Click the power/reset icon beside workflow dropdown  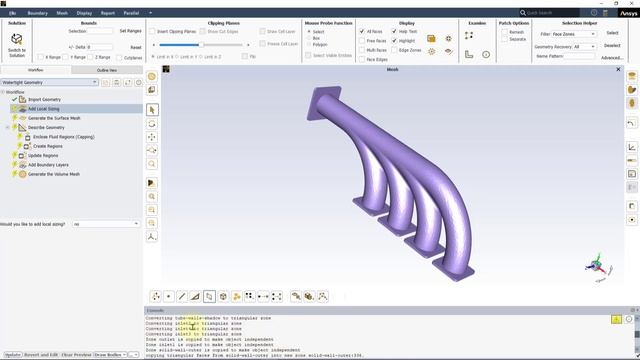point(138,82)
